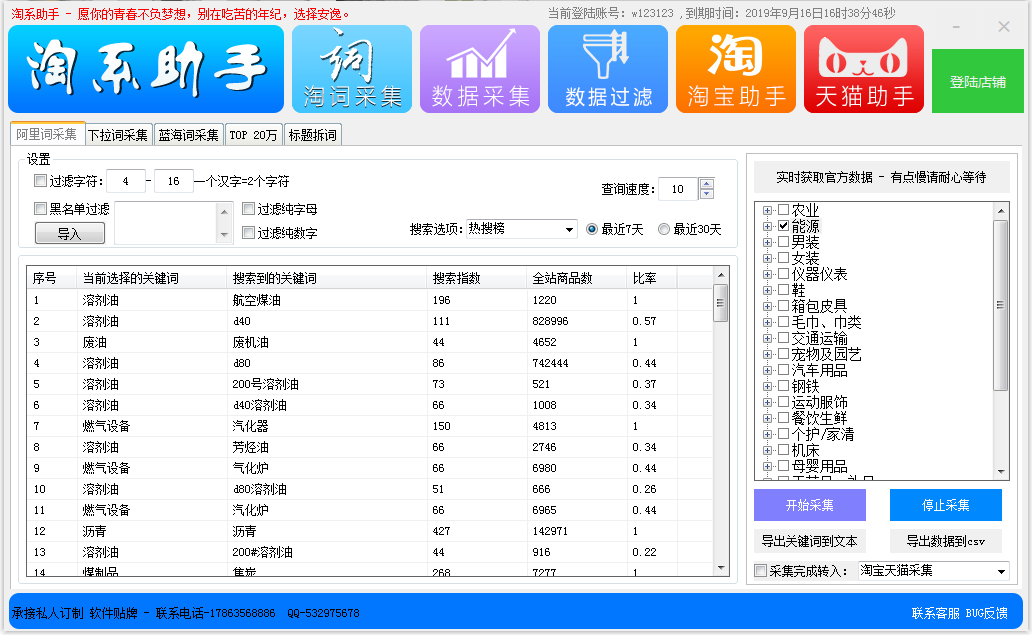Click 导出数据到csv button
1032x635 pixels.
pyautogui.click(x=945, y=541)
